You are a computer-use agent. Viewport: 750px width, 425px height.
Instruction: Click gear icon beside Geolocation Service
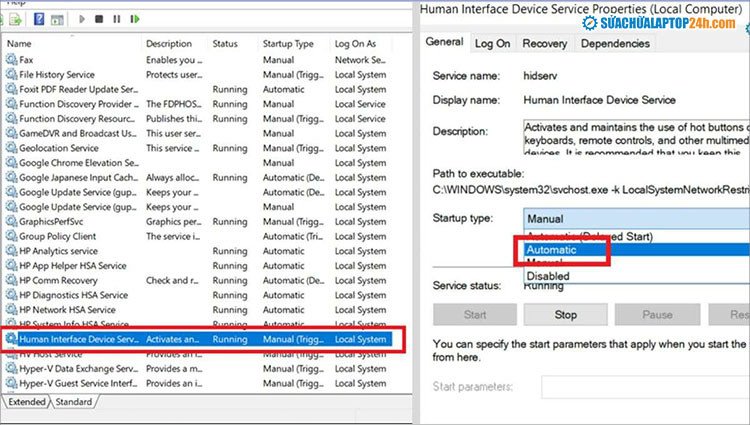coord(11,148)
